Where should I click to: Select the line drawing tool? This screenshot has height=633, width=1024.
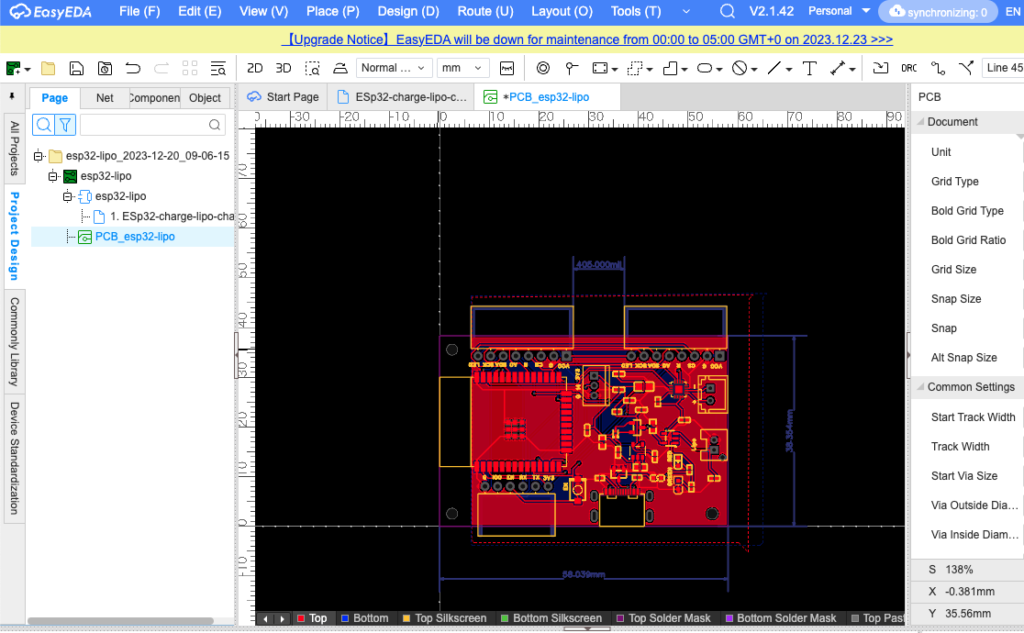pyautogui.click(x=774, y=68)
